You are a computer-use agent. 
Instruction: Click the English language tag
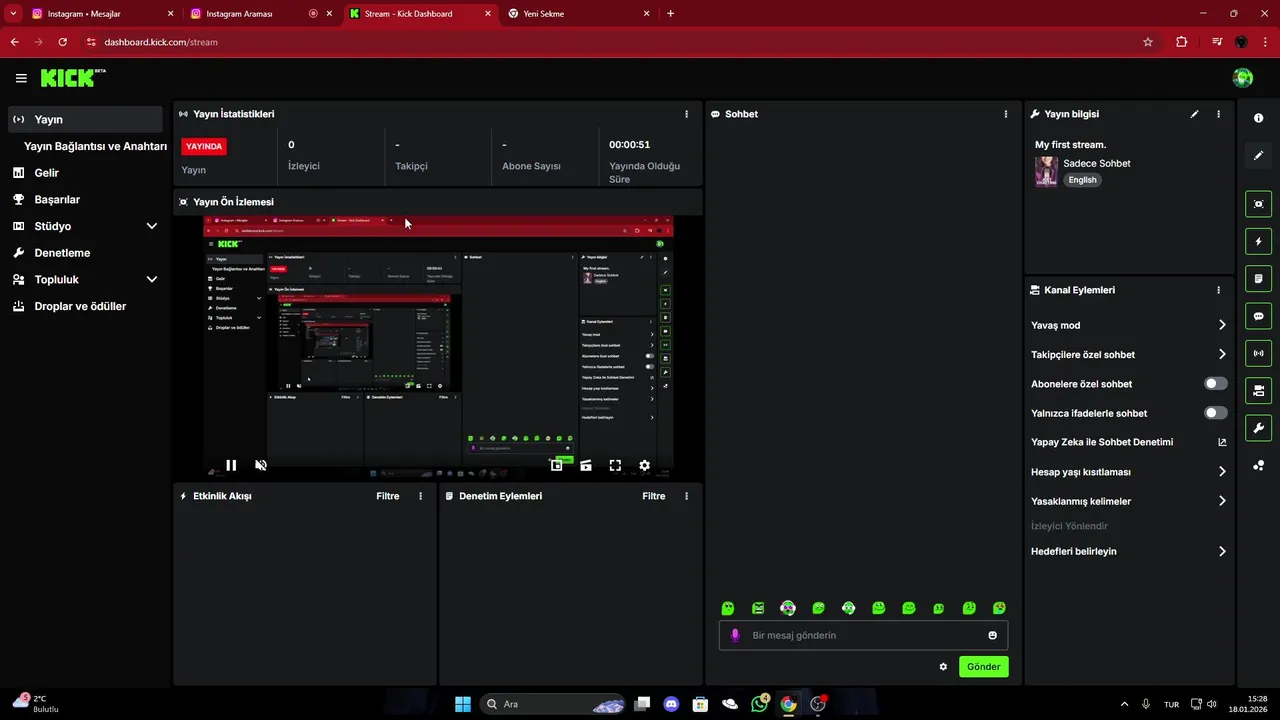pos(1082,180)
